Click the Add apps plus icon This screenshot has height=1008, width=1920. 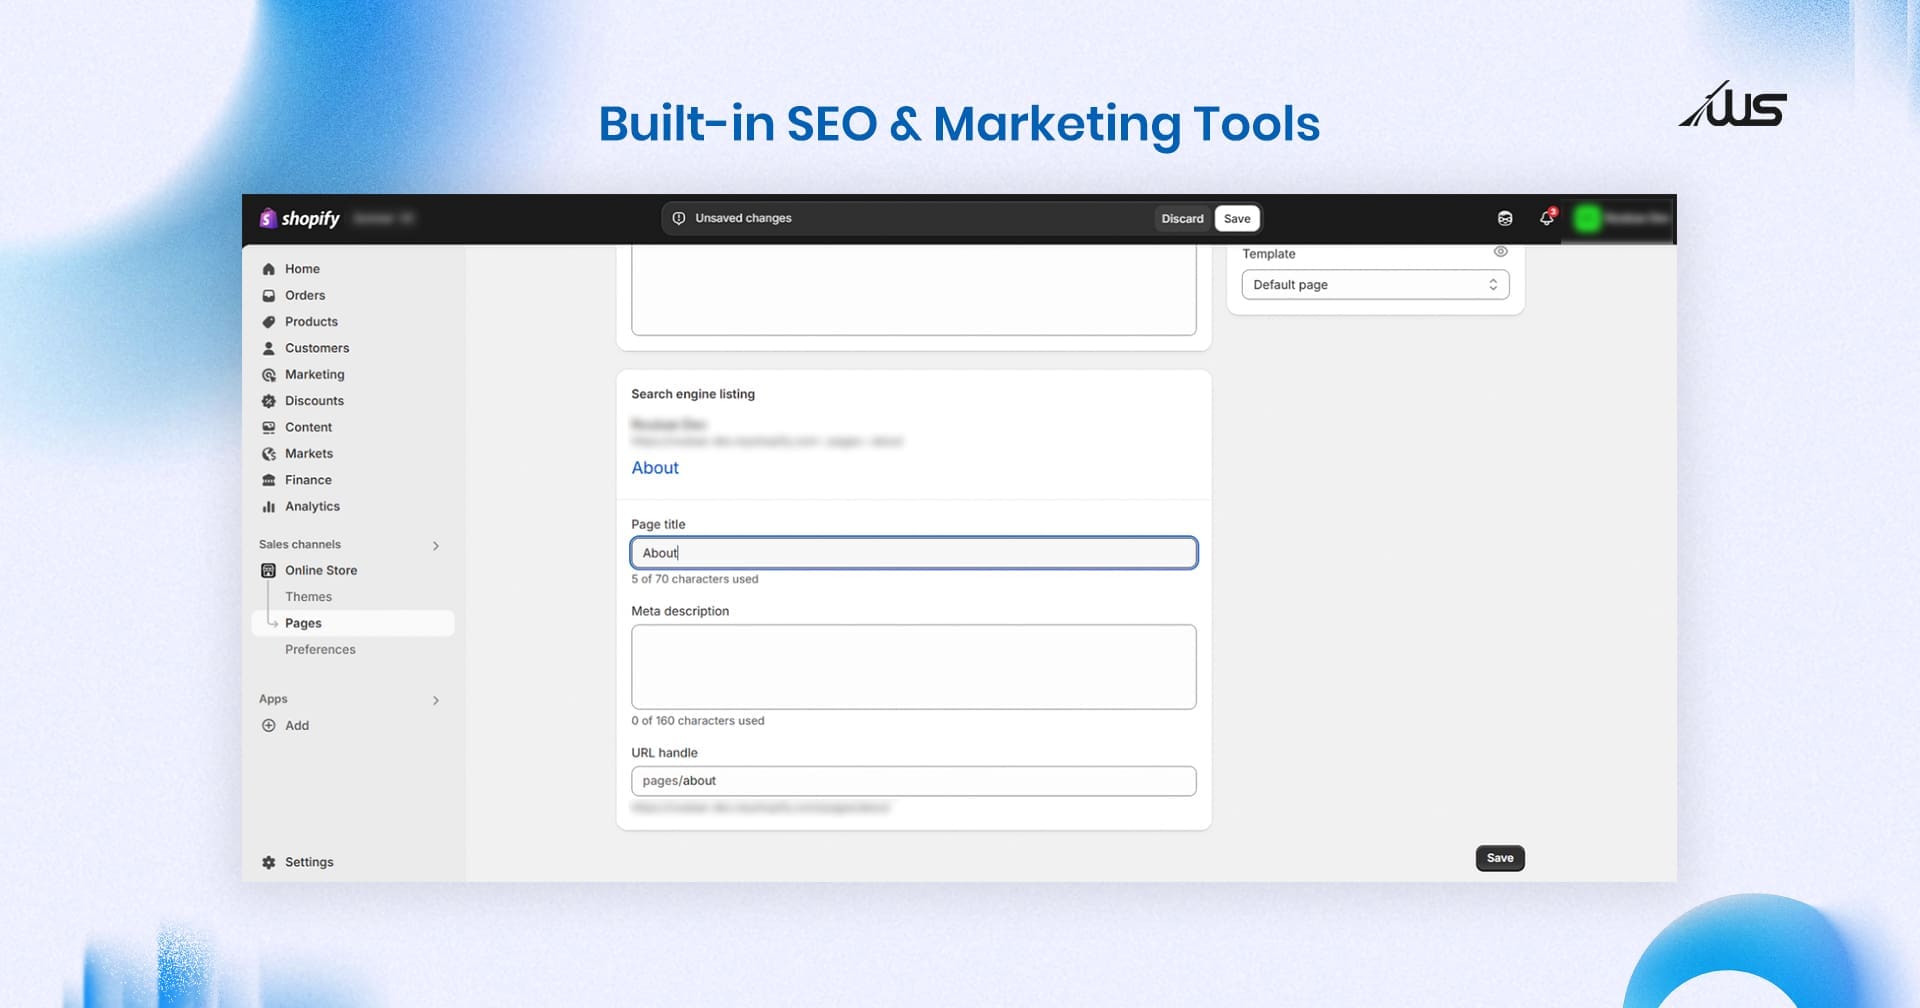268,726
